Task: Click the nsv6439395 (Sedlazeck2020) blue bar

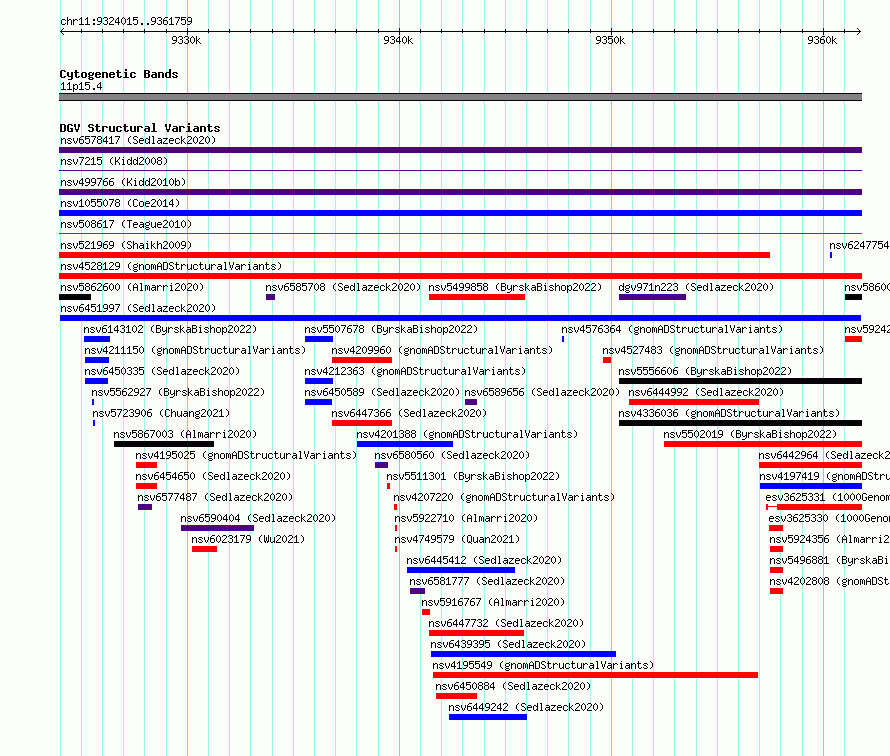Action: 523,654
